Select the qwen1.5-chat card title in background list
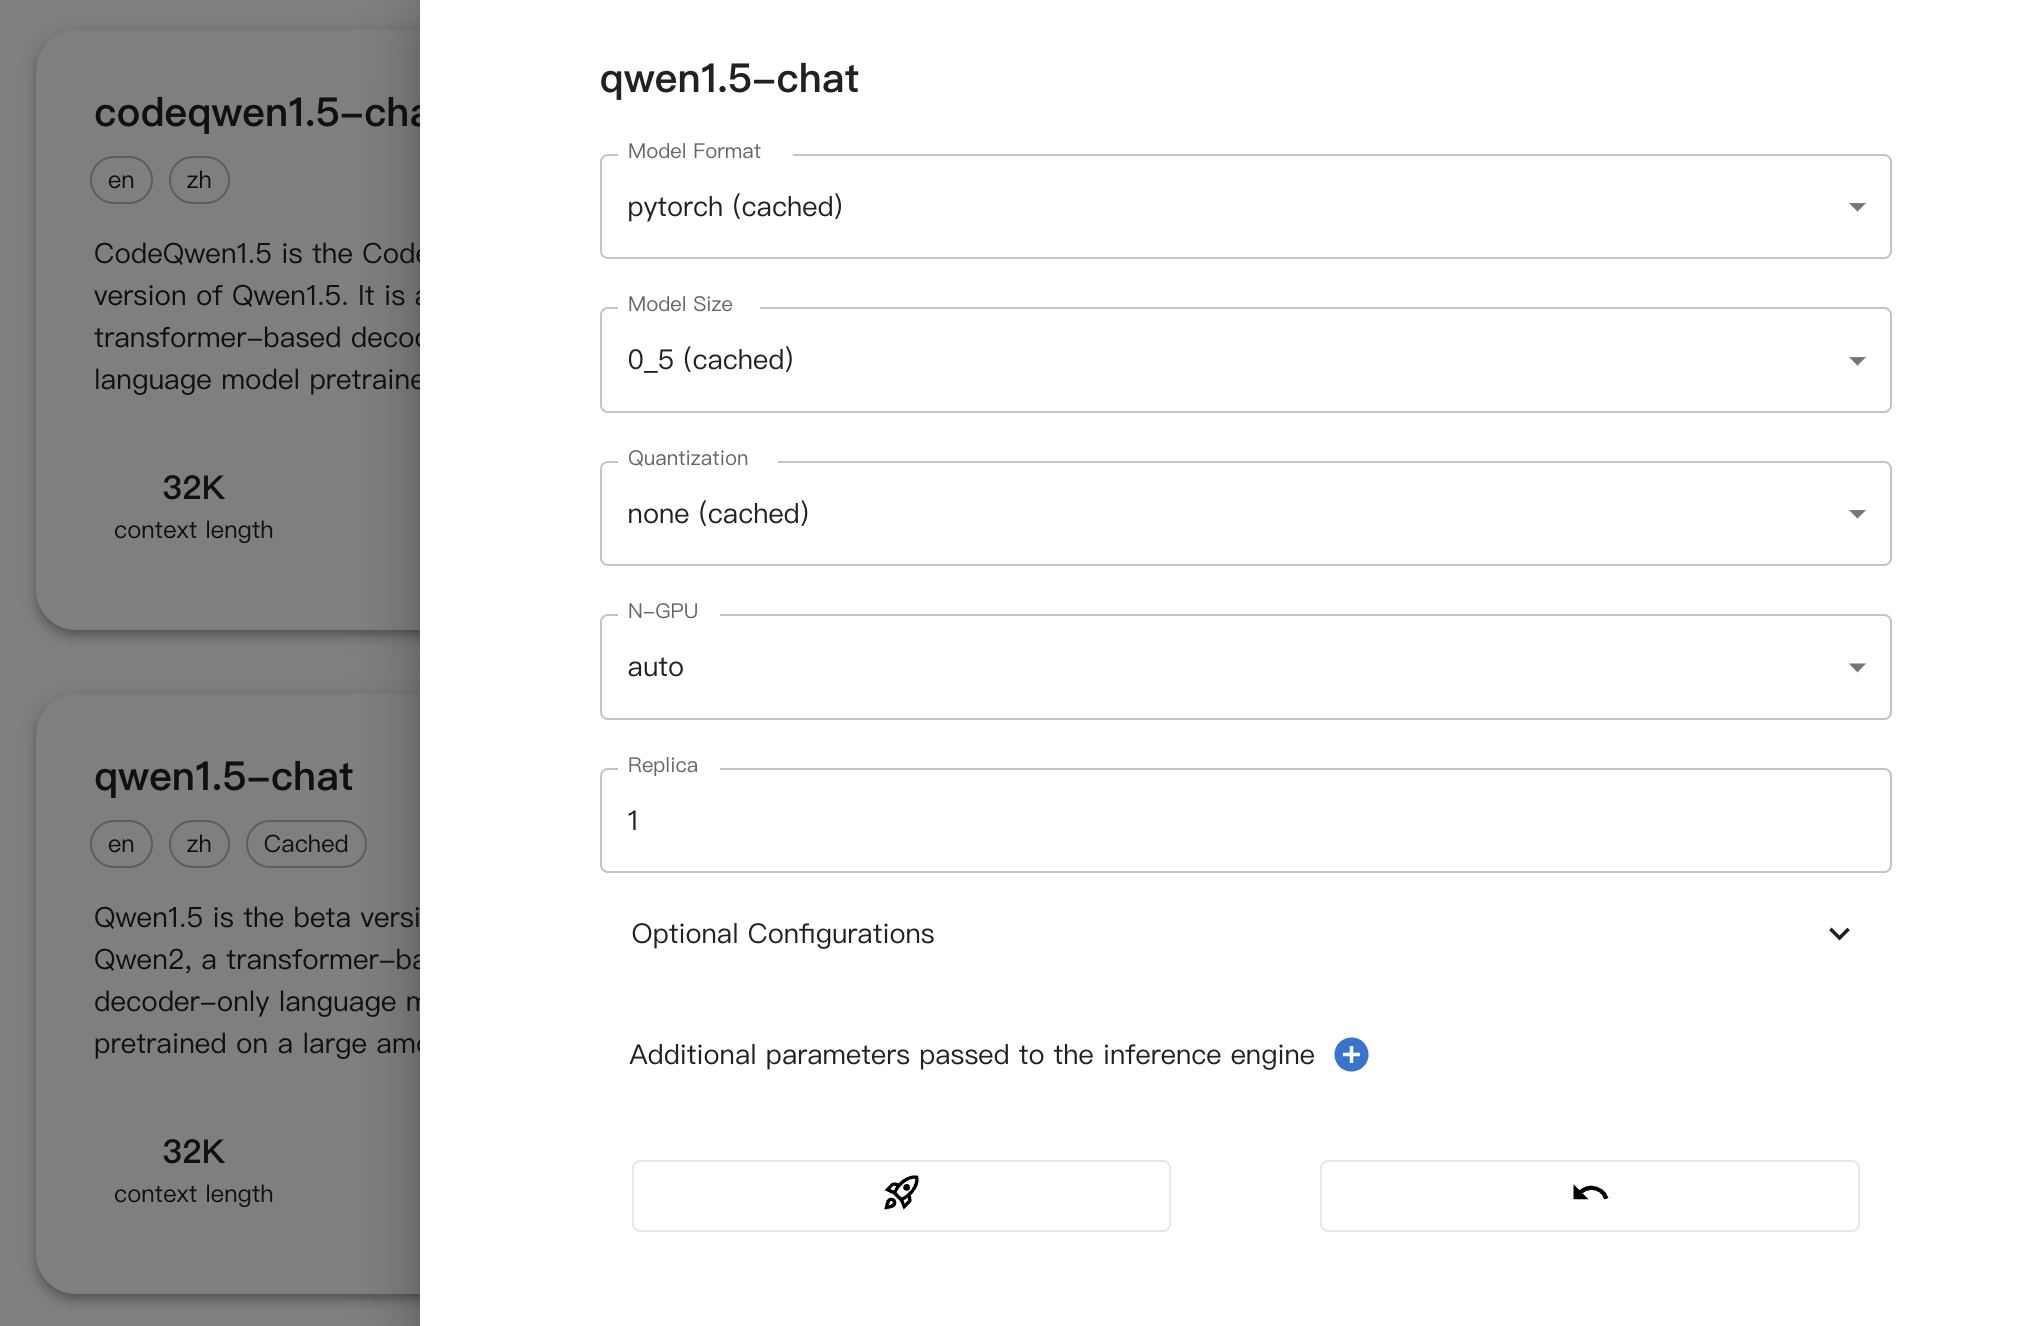Image resolution: width=2034 pixels, height=1326 pixels. tap(224, 777)
